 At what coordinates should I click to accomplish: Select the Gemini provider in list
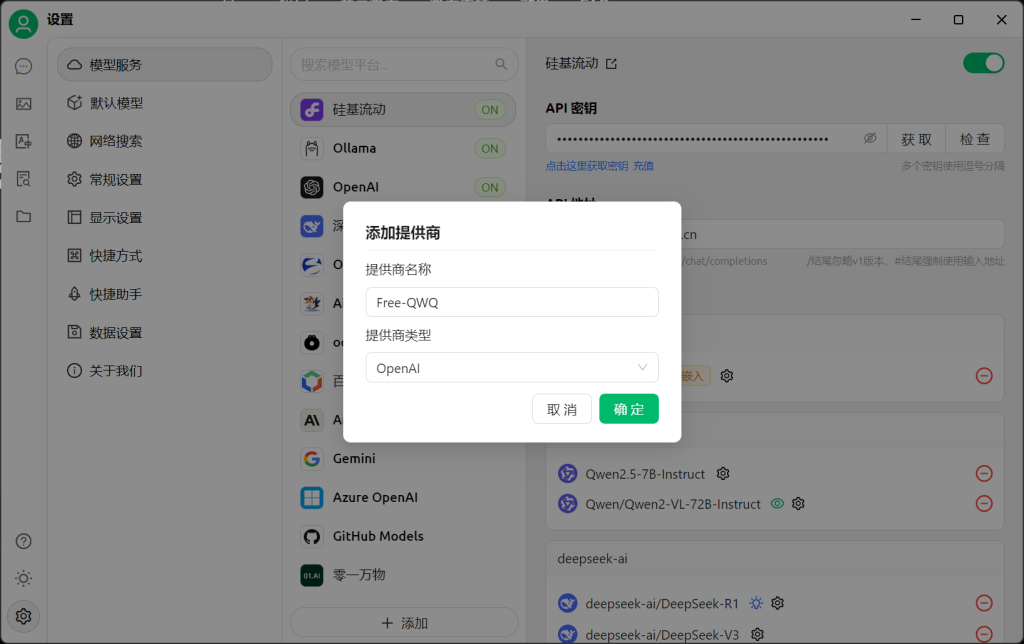403,459
